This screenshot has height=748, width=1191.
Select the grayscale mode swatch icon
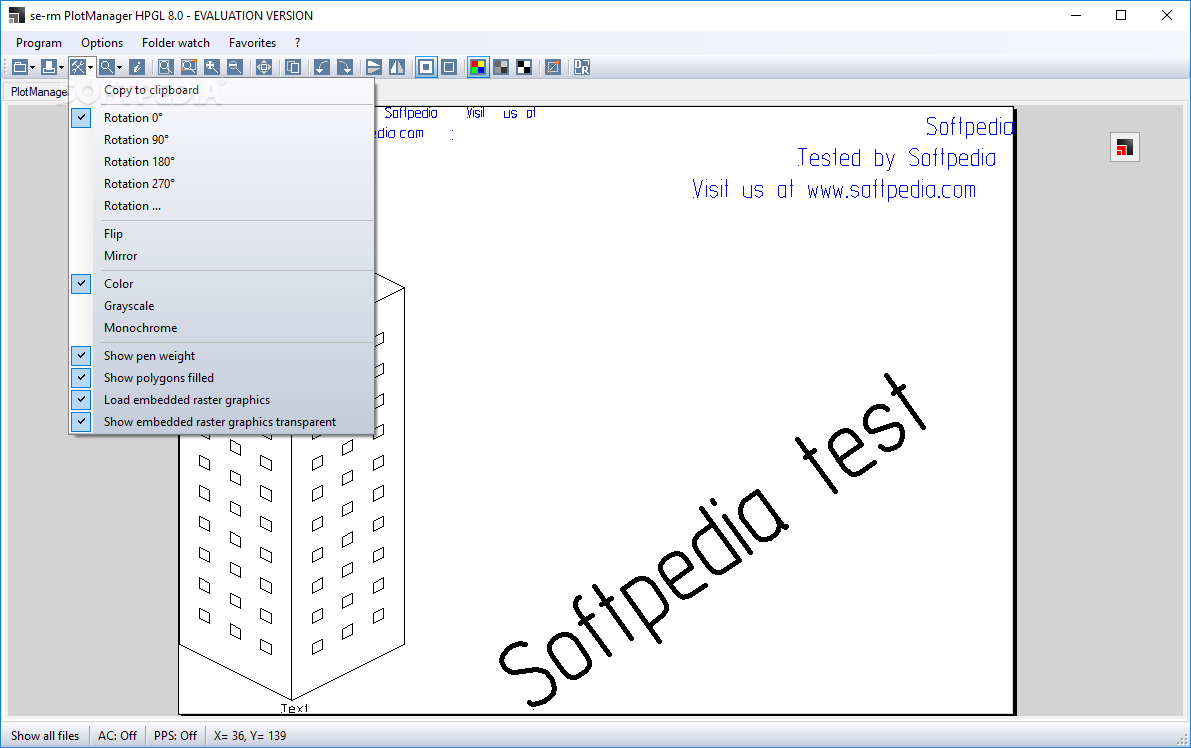tap(501, 68)
